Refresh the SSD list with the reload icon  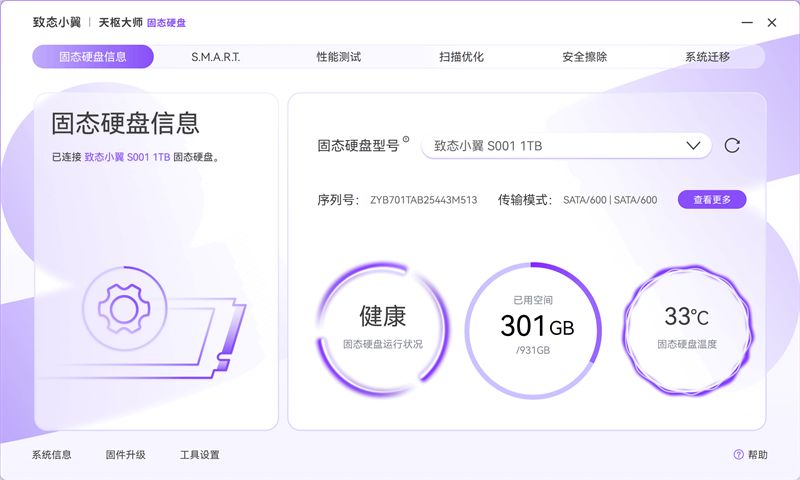coord(732,146)
